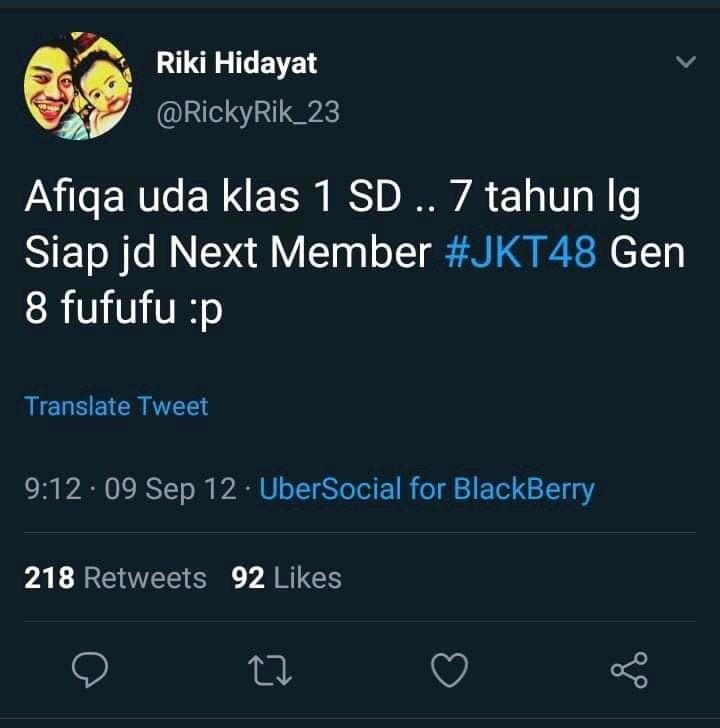The height and width of the screenshot is (728, 720).
Task: Click the 09 Sep 12 tweet date
Action: (x=170, y=489)
